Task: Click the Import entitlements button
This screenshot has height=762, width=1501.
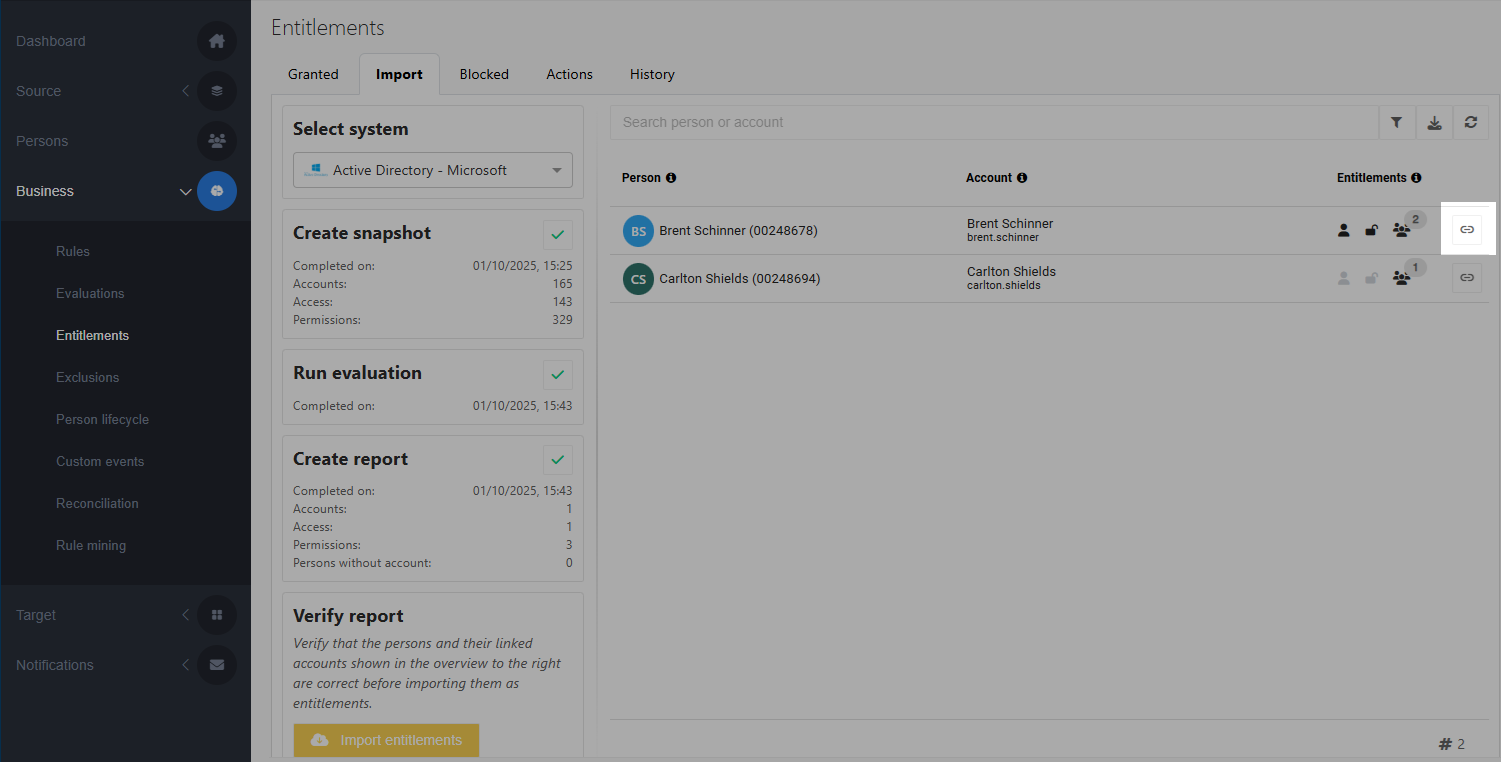Action: pos(386,740)
